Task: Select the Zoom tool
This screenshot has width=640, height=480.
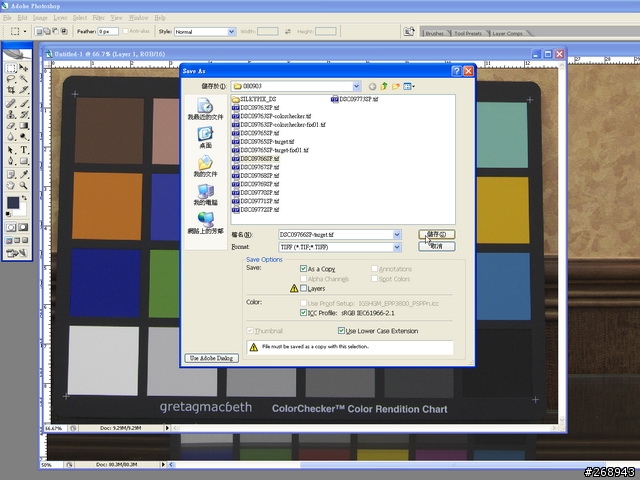Action: (x=23, y=186)
